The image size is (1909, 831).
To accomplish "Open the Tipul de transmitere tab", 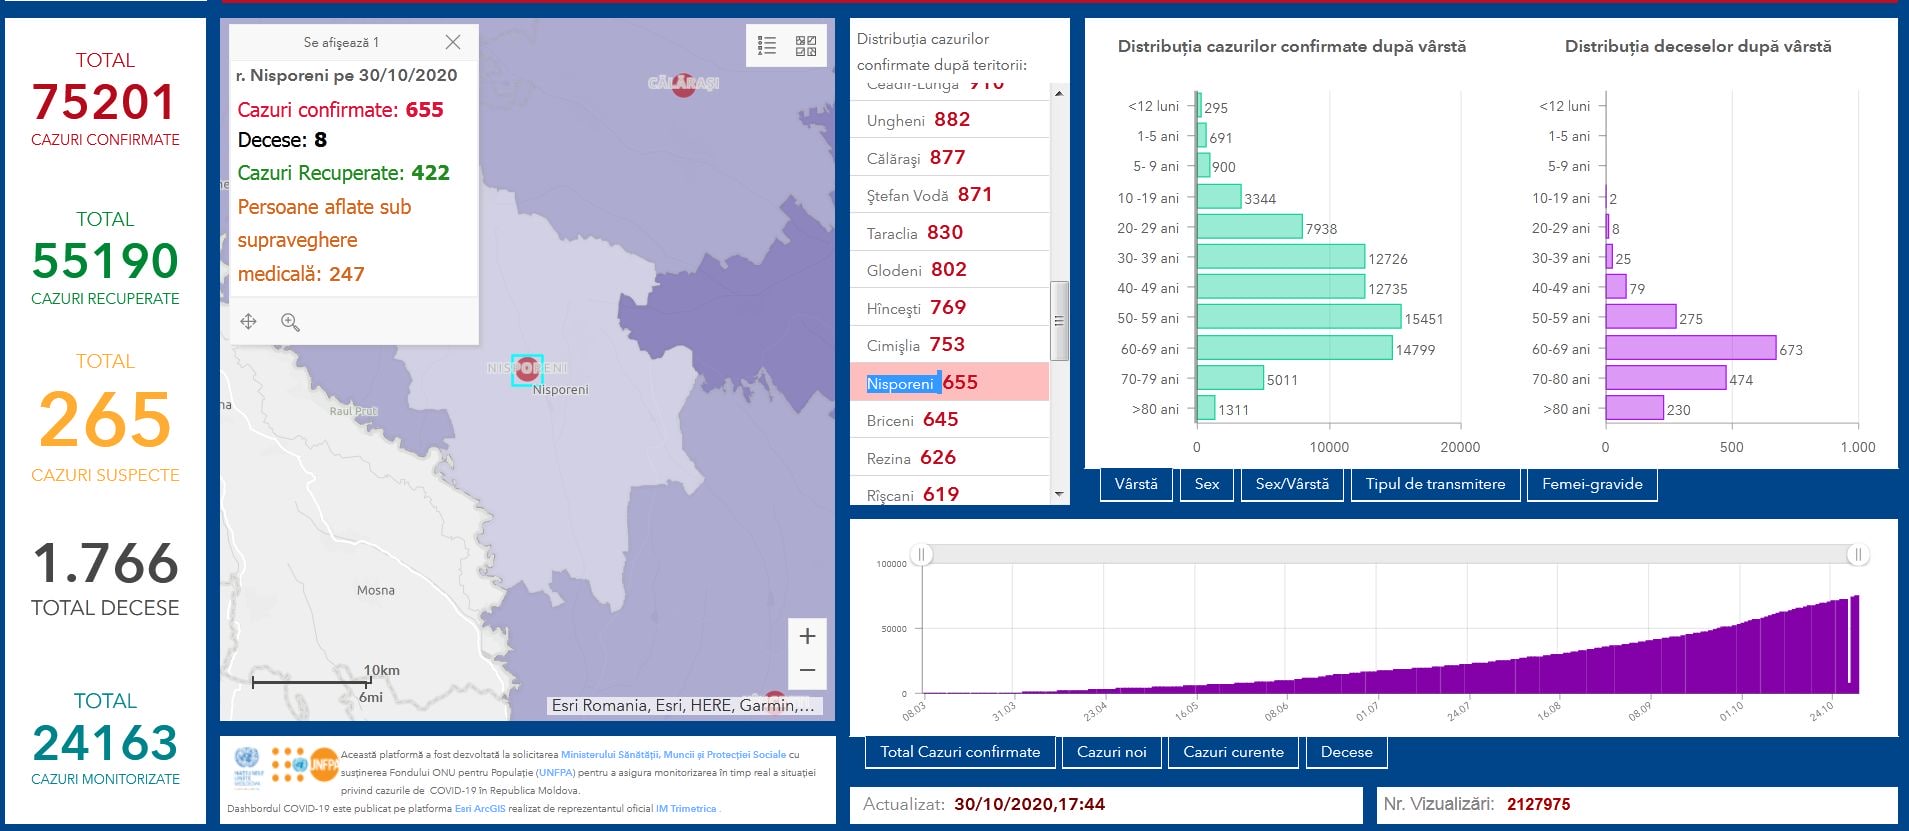I will pyautogui.click(x=1435, y=484).
